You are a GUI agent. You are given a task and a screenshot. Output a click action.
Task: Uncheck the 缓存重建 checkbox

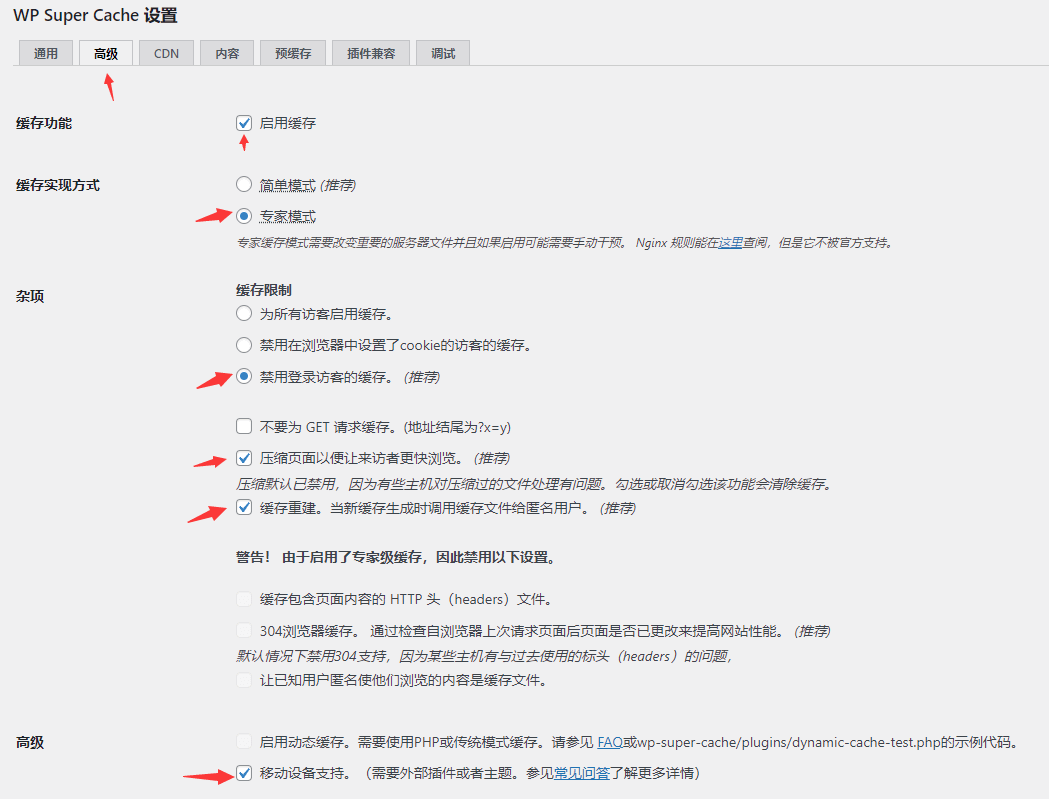[x=244, y=508]
